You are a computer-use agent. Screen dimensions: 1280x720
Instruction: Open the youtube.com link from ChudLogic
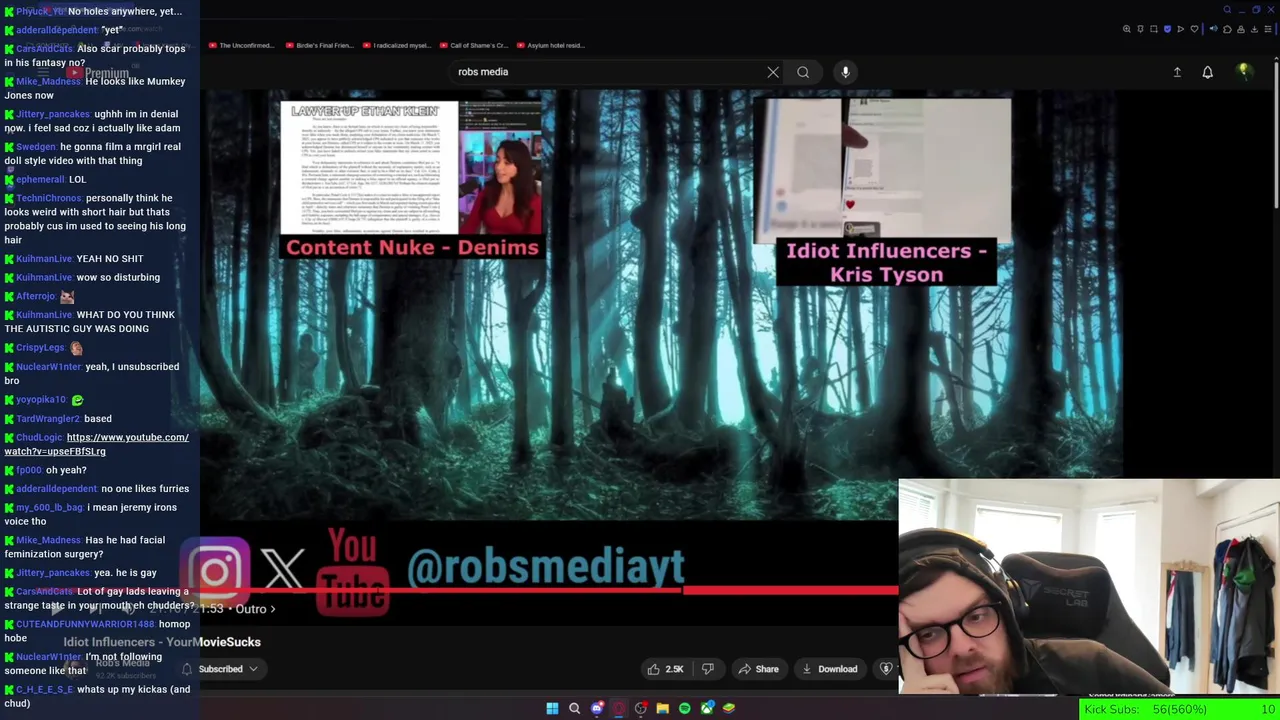coord(96,444)
